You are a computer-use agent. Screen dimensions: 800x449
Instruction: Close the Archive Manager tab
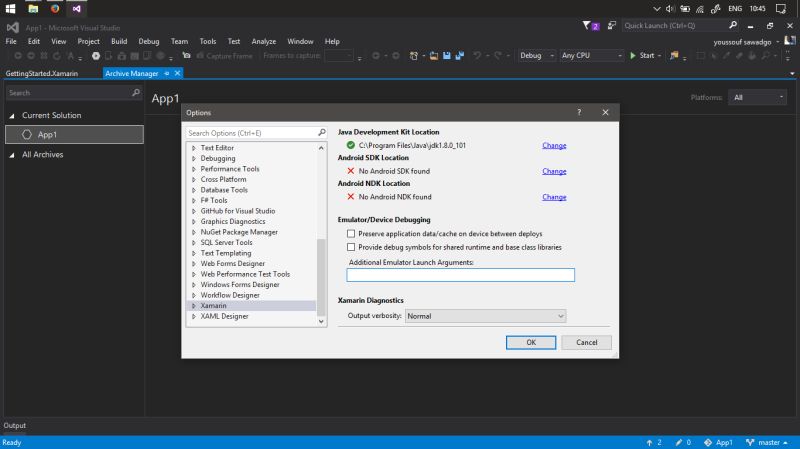point(178,73)
